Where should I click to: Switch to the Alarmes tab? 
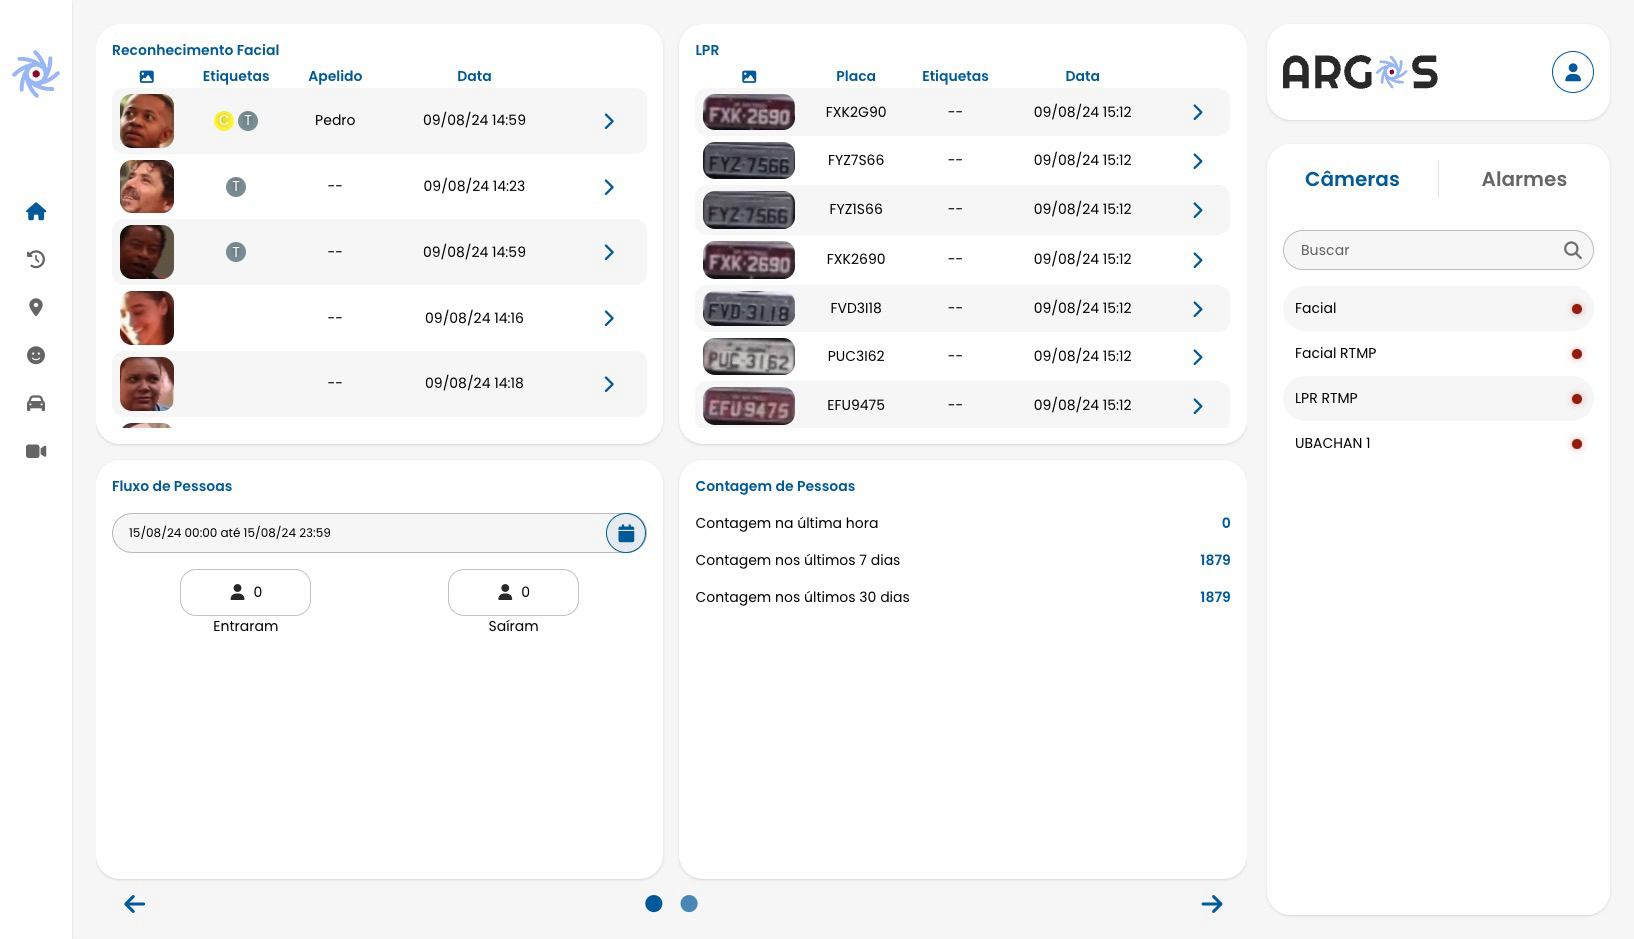click(1523, 179)
